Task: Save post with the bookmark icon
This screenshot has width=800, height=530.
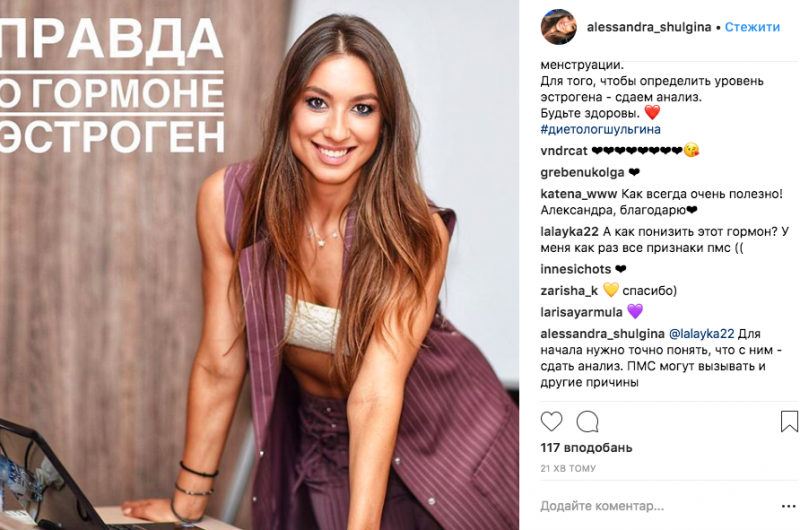Action: [x=789, y=421]
